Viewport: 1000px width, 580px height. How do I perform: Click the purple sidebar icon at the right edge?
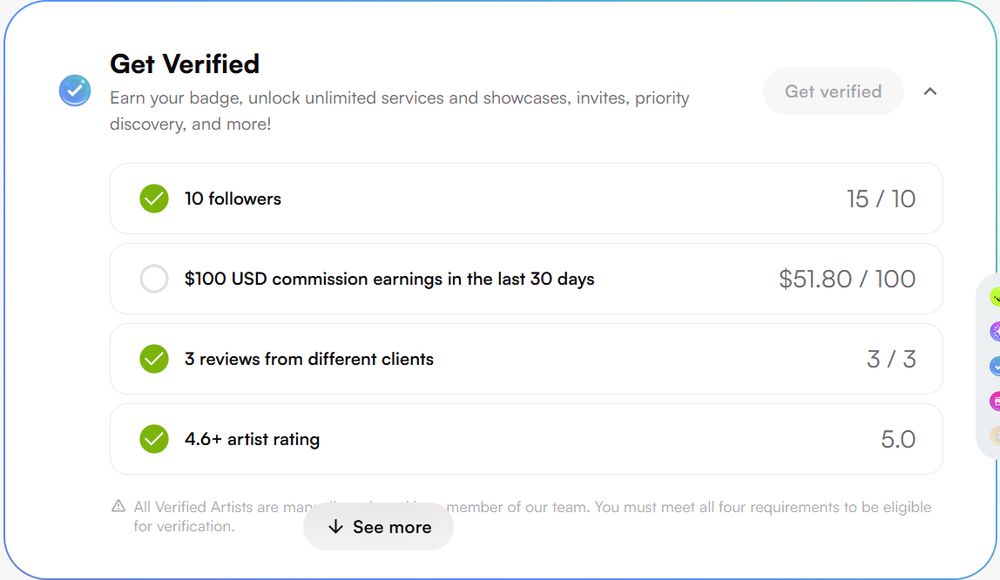[x=995, y=332]
